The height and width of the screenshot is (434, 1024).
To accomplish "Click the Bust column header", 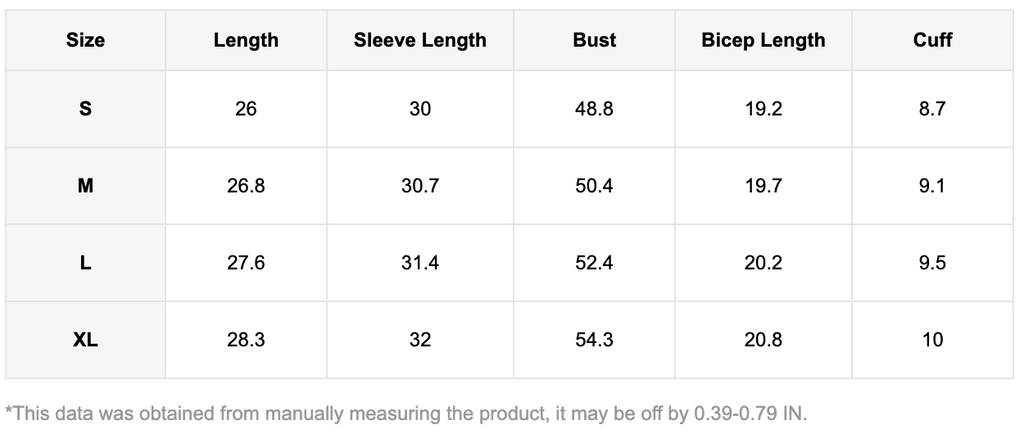I will (594, 41).
